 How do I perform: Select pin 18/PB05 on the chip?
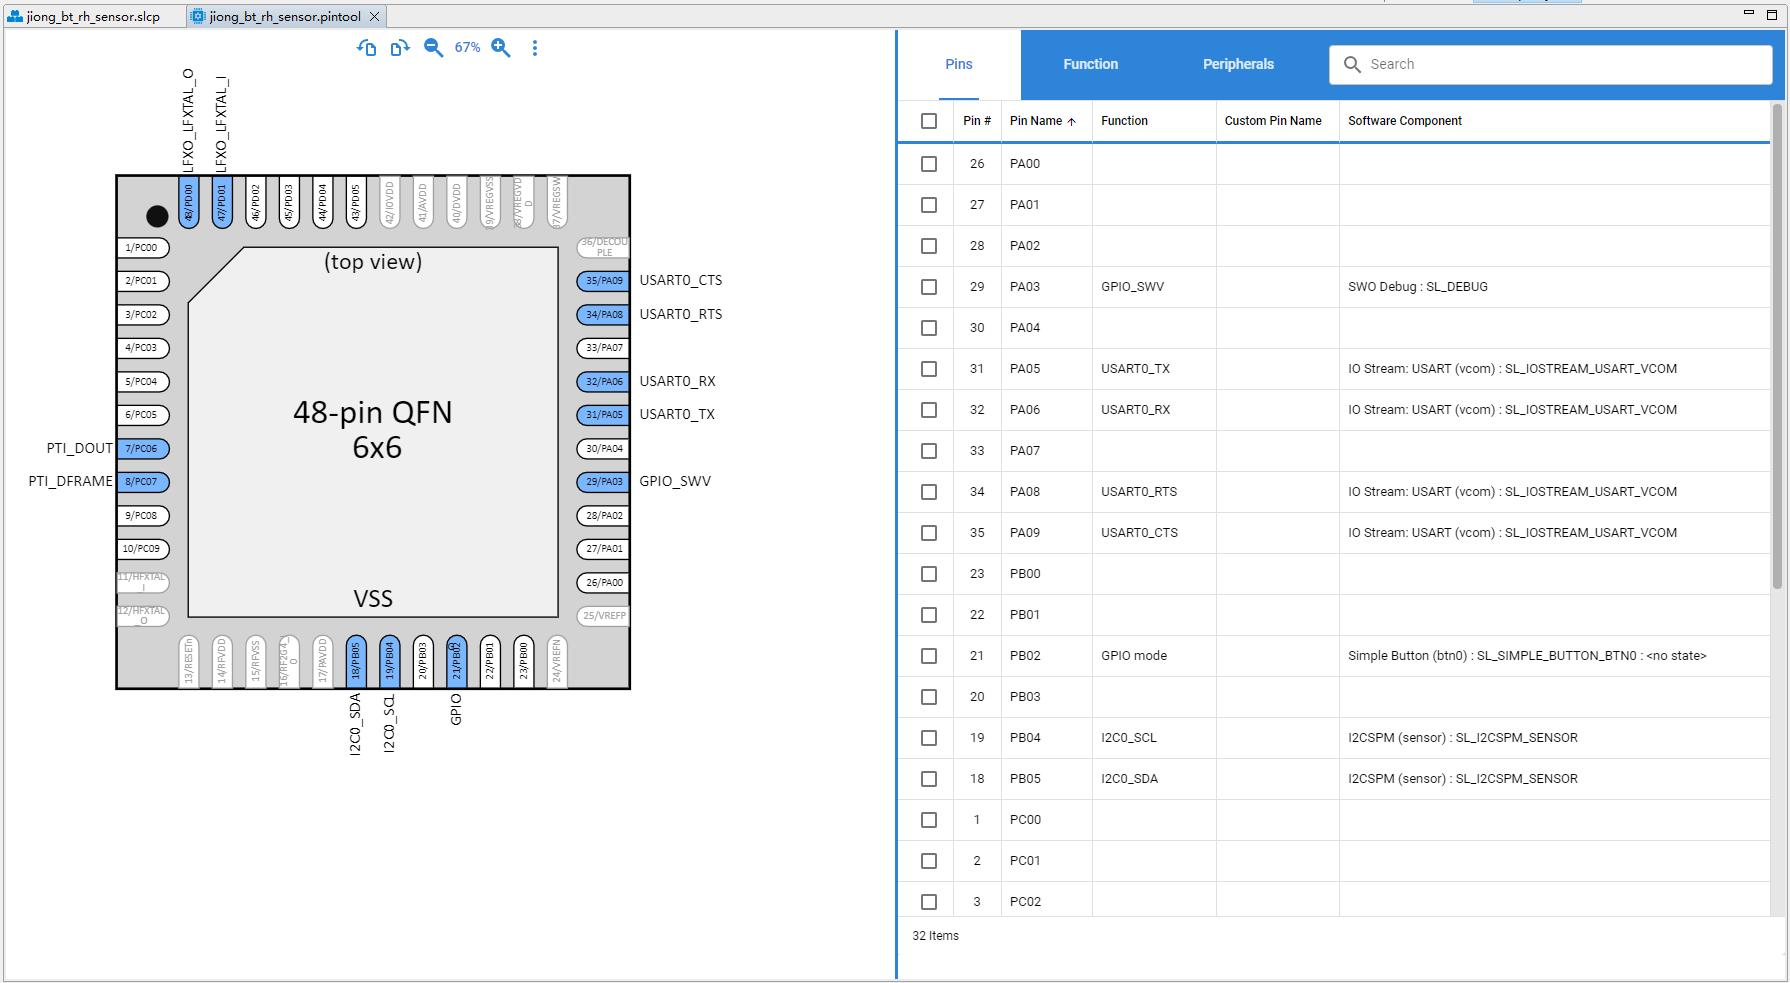coord(356,661)
